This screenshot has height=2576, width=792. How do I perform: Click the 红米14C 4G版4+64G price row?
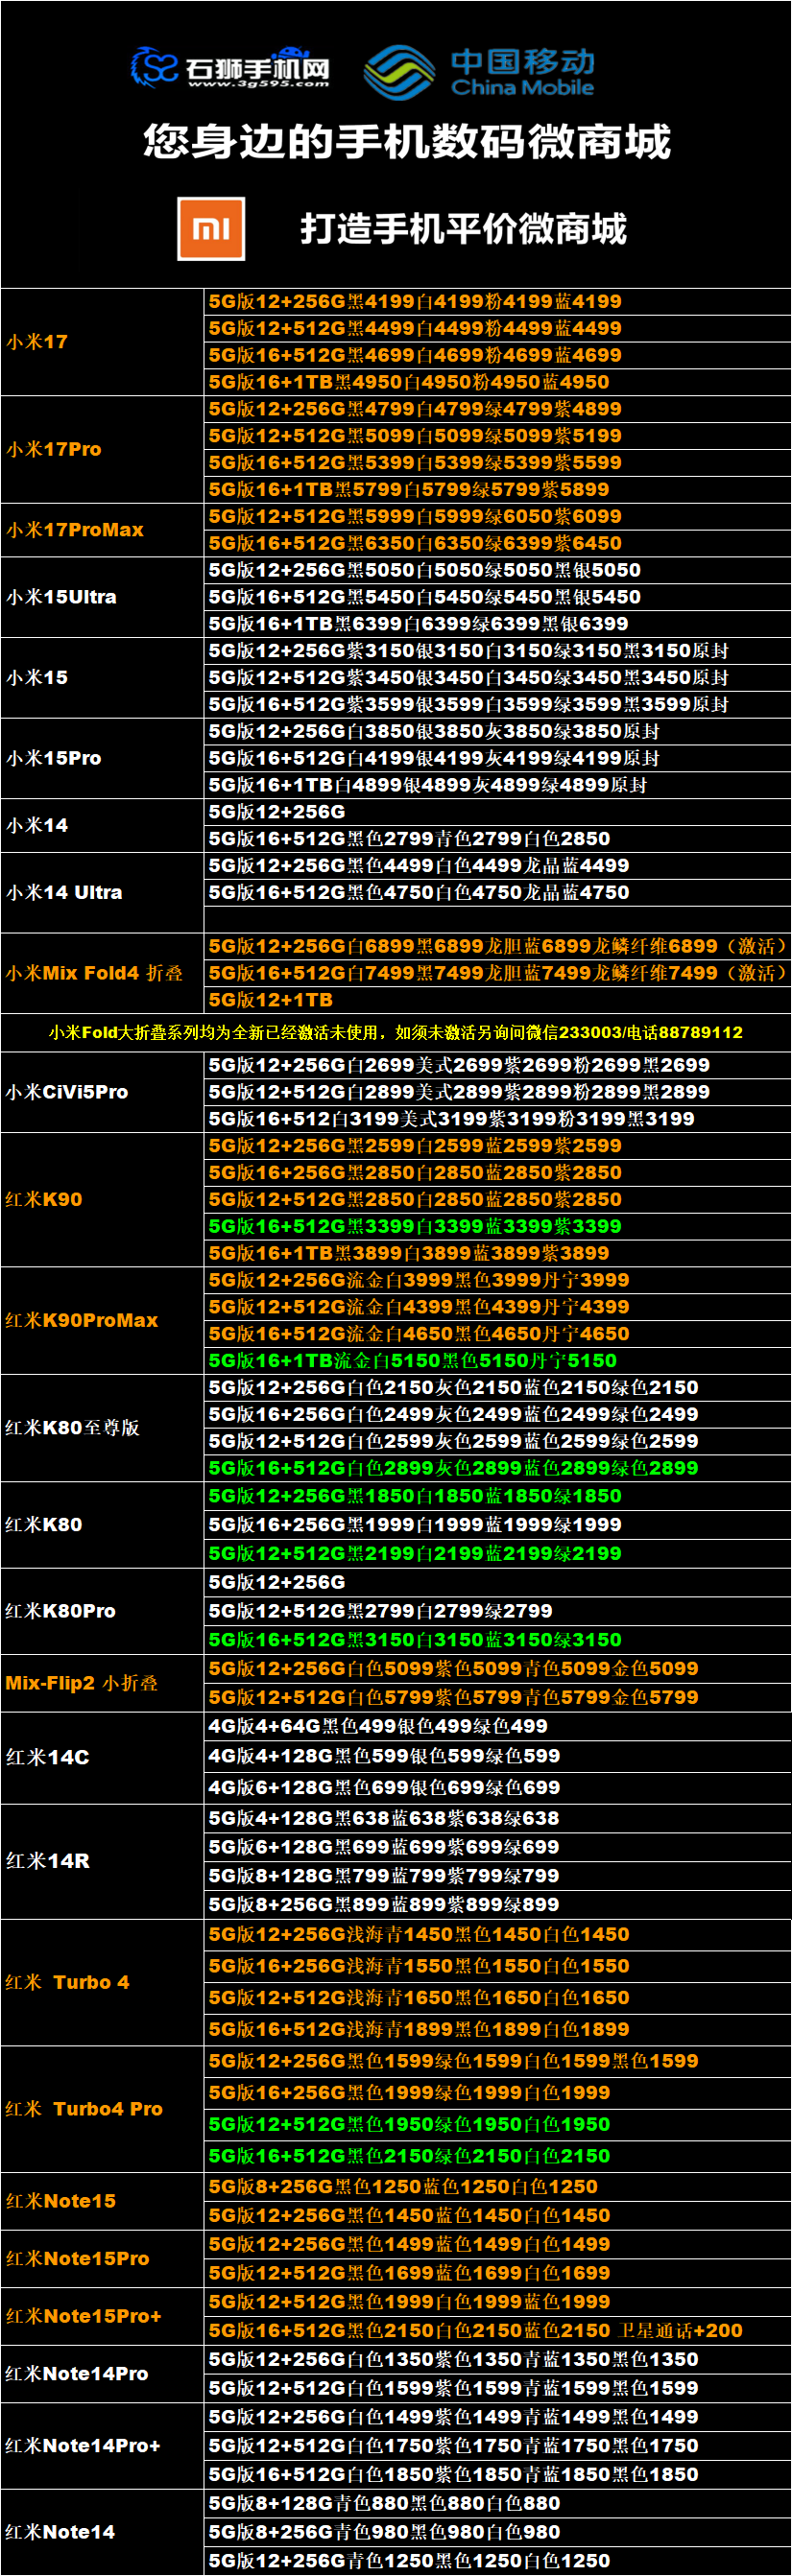[378, 1726]
